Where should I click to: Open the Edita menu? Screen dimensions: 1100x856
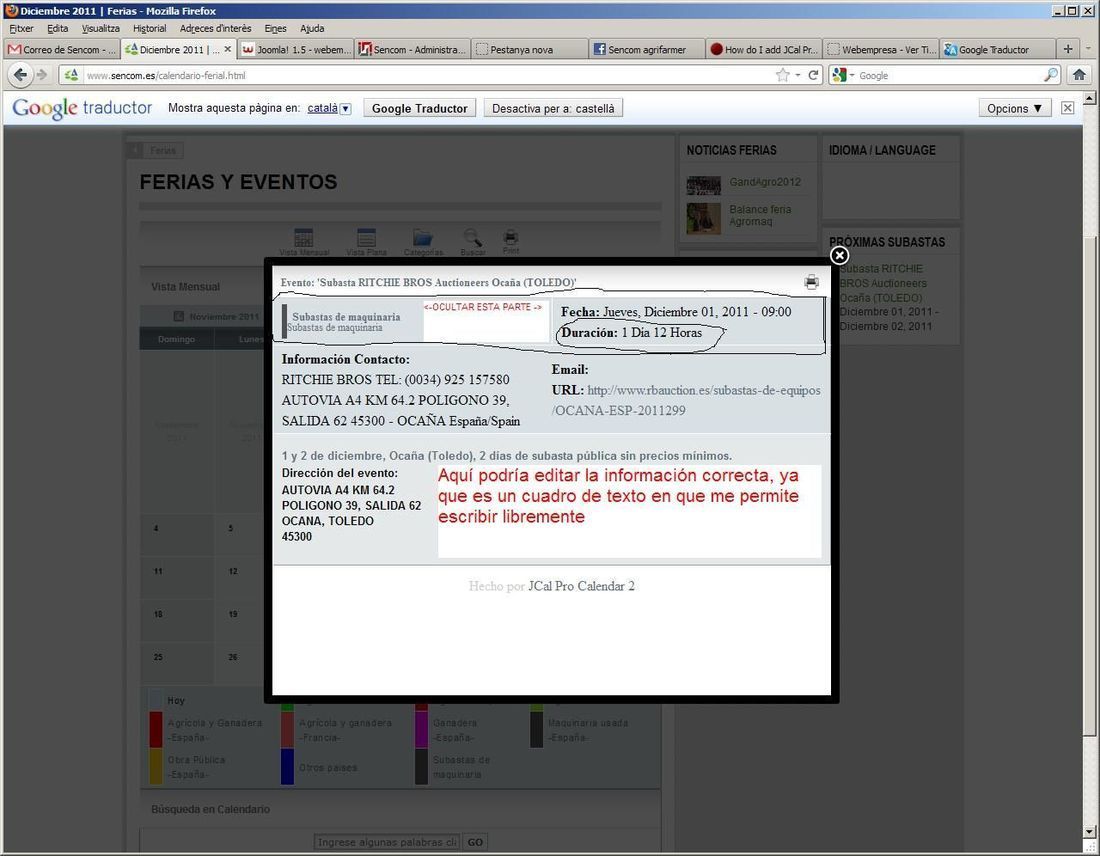pyautogui.click(x=58, y=28)
